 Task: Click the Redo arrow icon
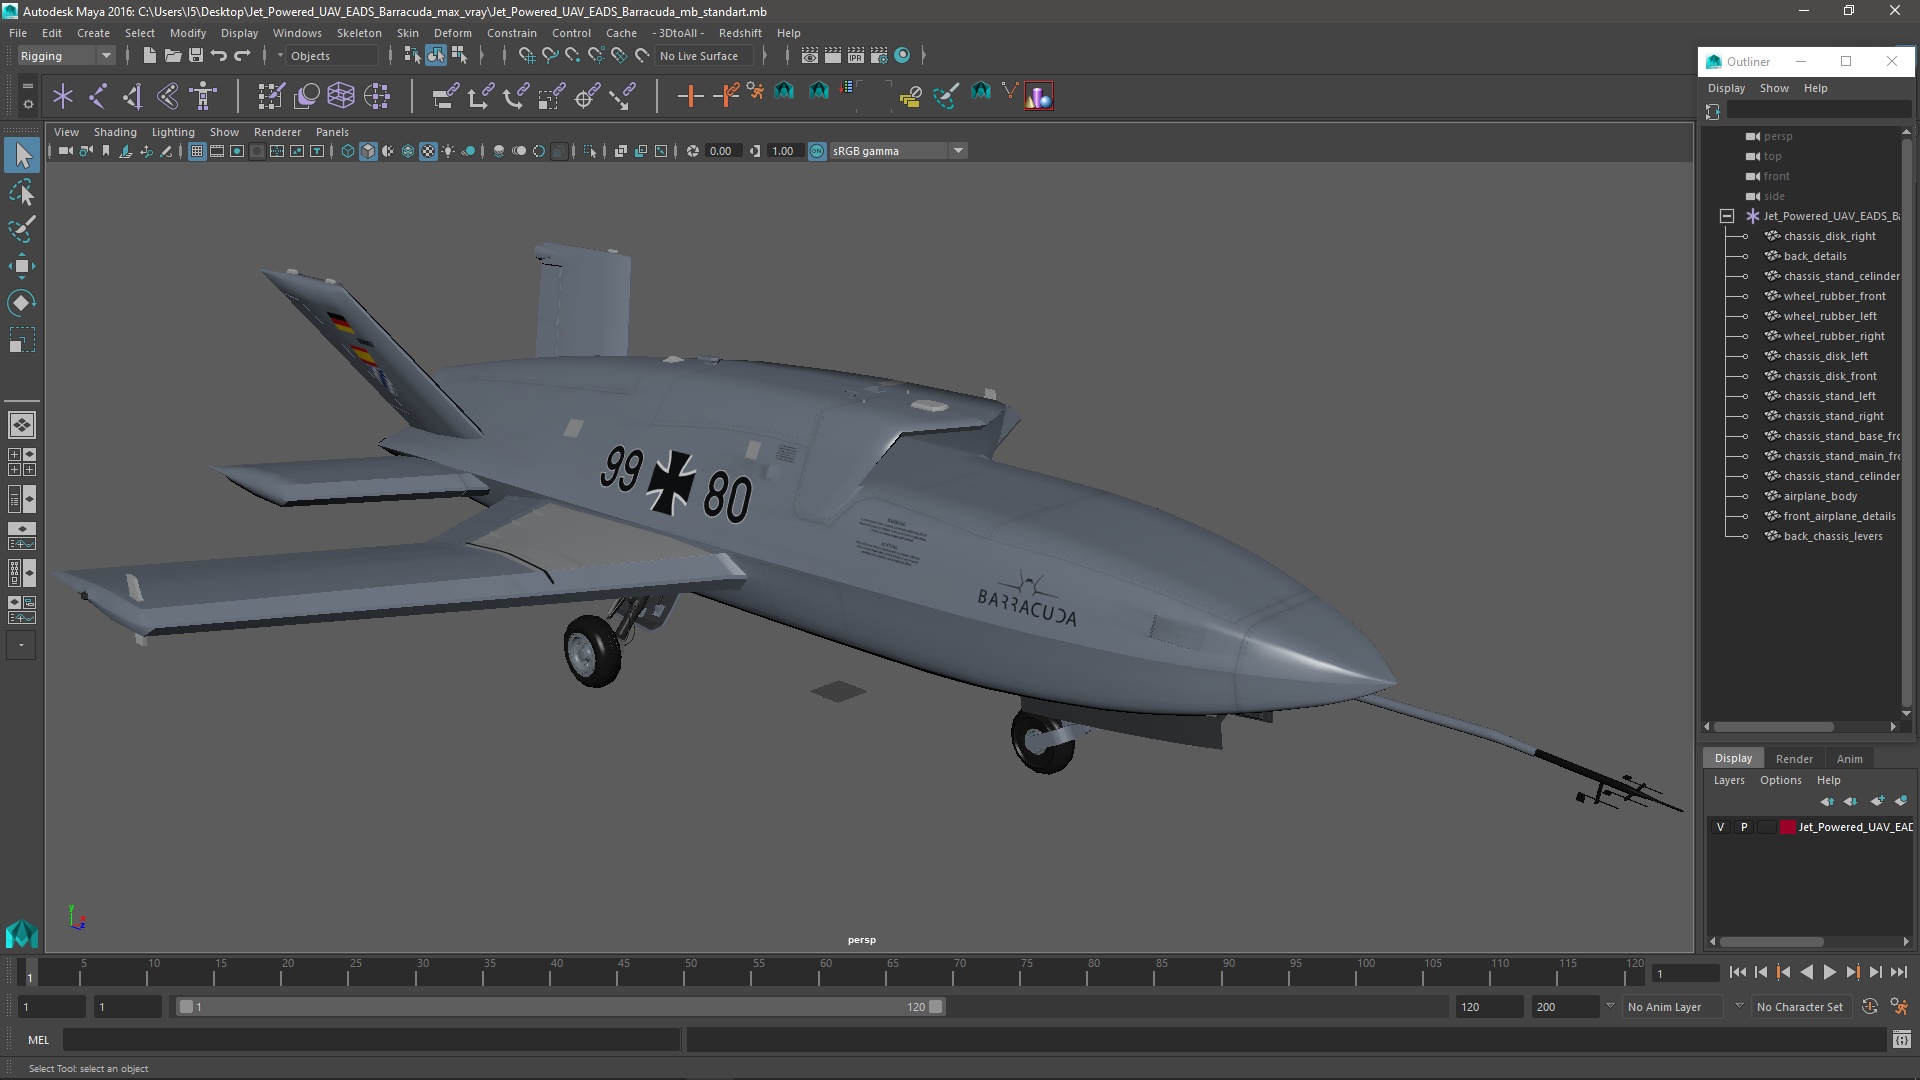(x=242, y=56)
